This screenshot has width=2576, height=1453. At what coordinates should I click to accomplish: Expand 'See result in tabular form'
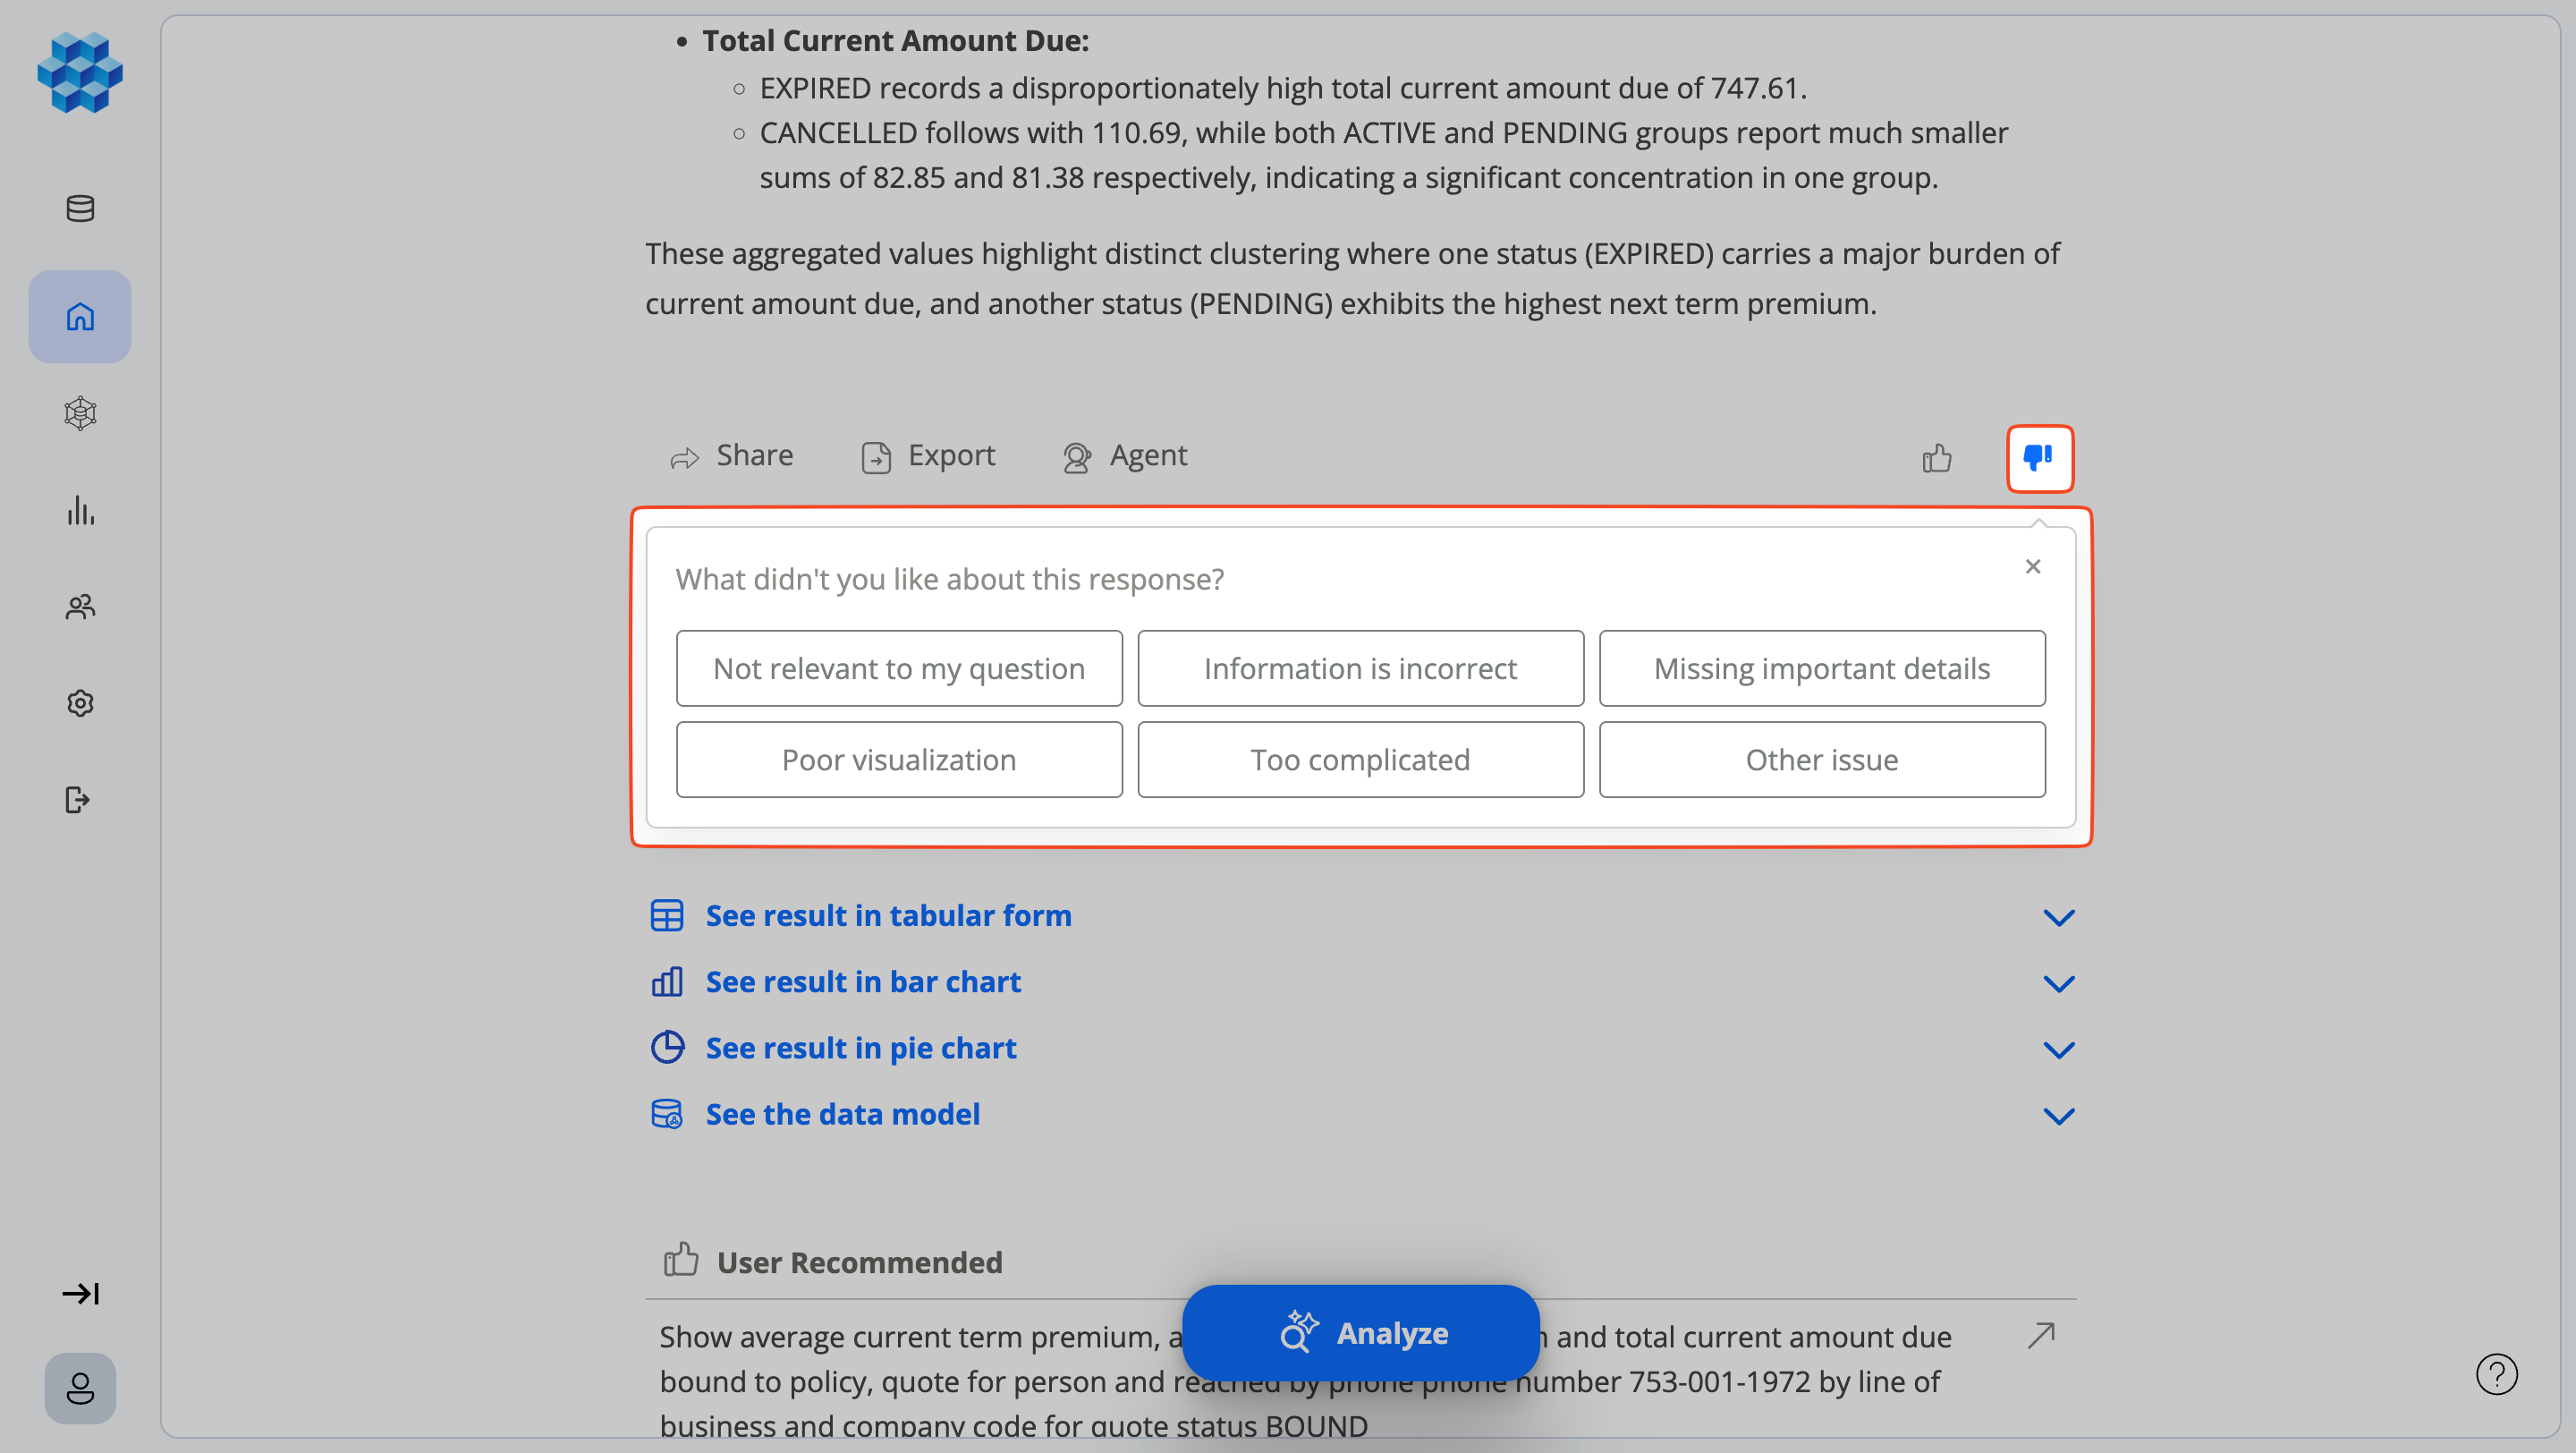pyautogui.click(x=888, y=915)
